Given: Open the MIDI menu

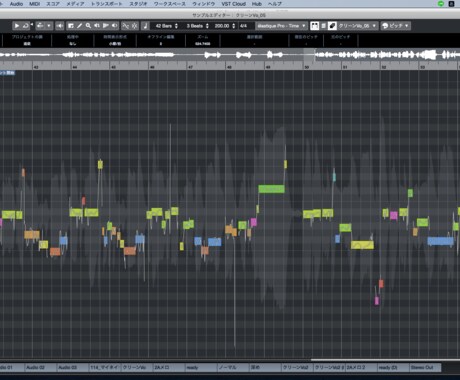Looking at the screenshot, I should tap(34, 4).
